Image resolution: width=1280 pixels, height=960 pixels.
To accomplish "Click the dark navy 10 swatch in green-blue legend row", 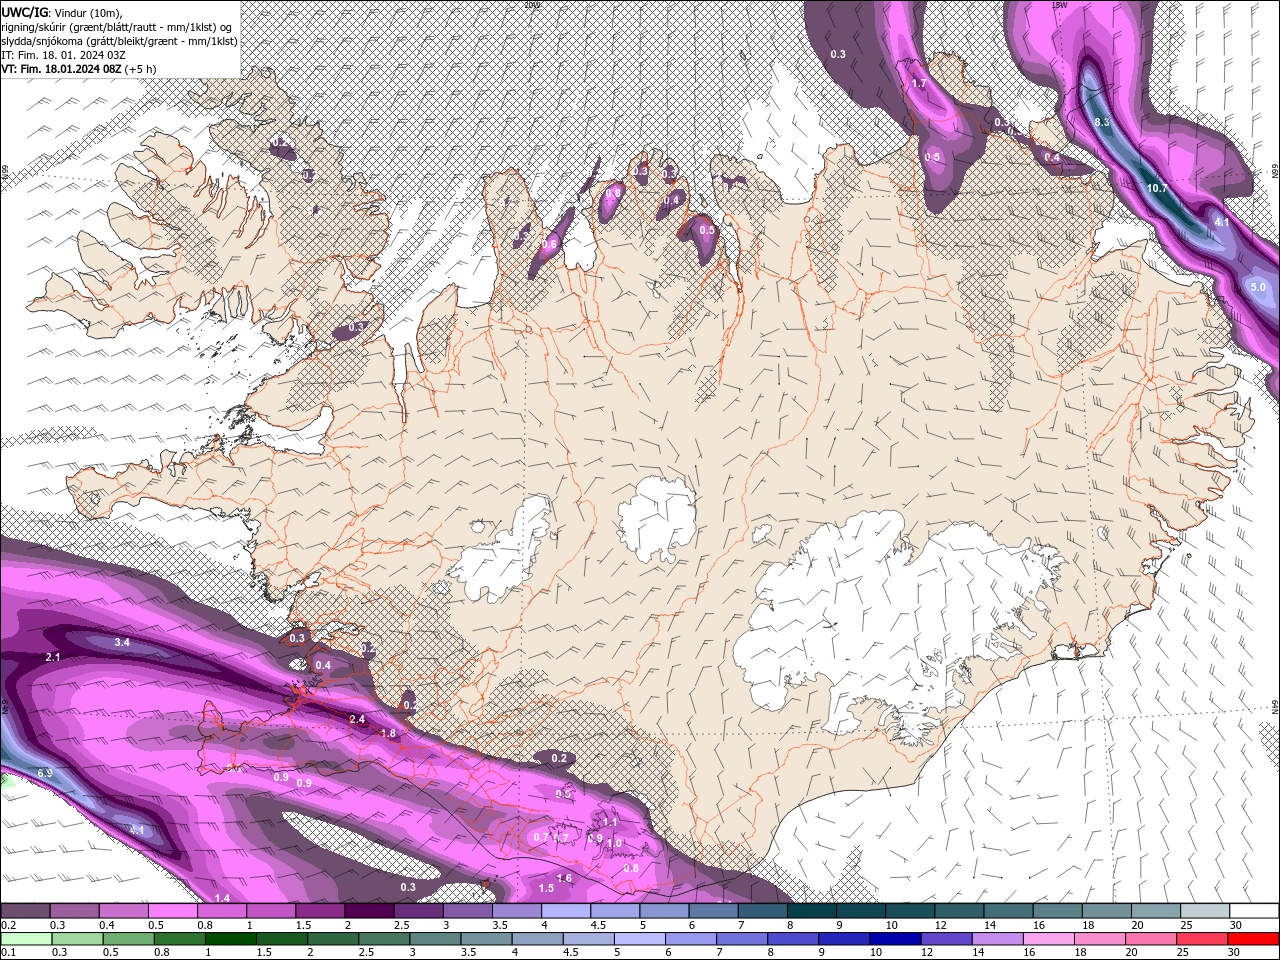I will (893, 939).
